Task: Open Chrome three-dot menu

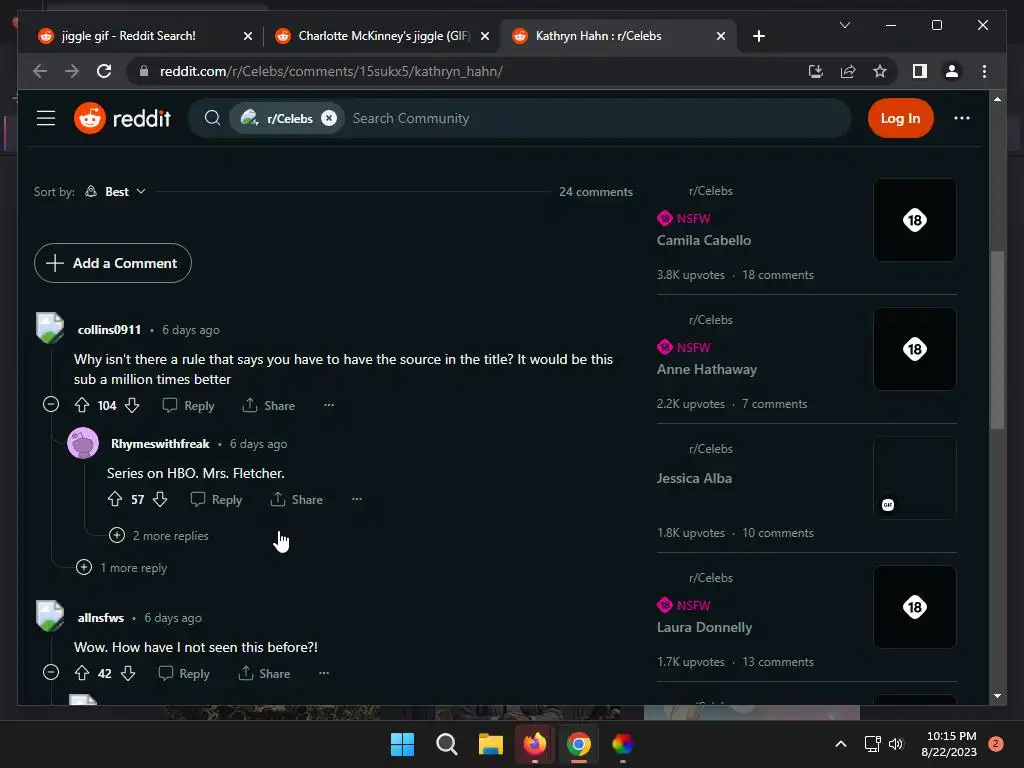Action: (x=984, y=71)
